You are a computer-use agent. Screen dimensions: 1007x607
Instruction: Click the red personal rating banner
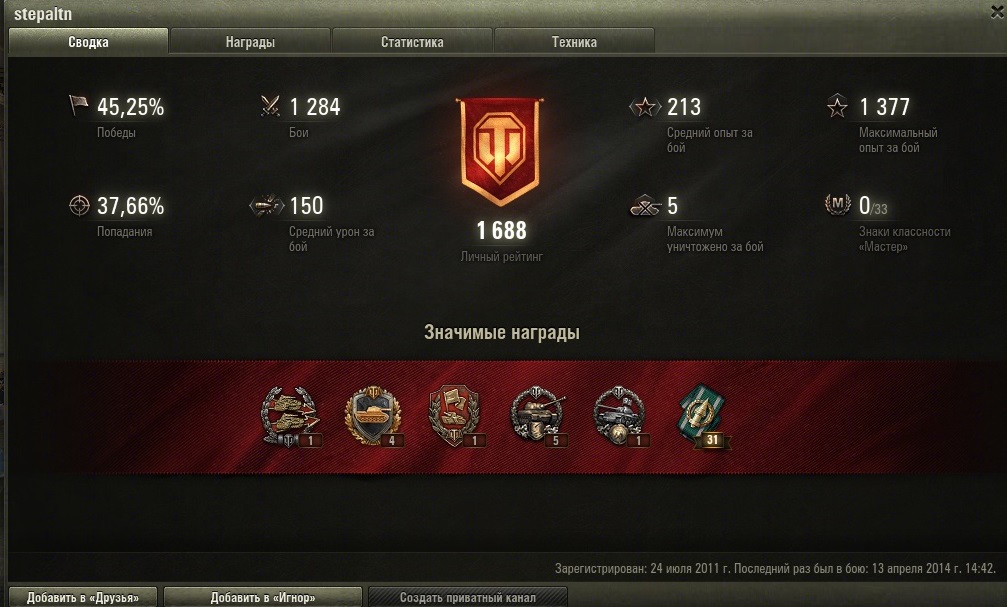pyautogui.click(x=500, y=151)
